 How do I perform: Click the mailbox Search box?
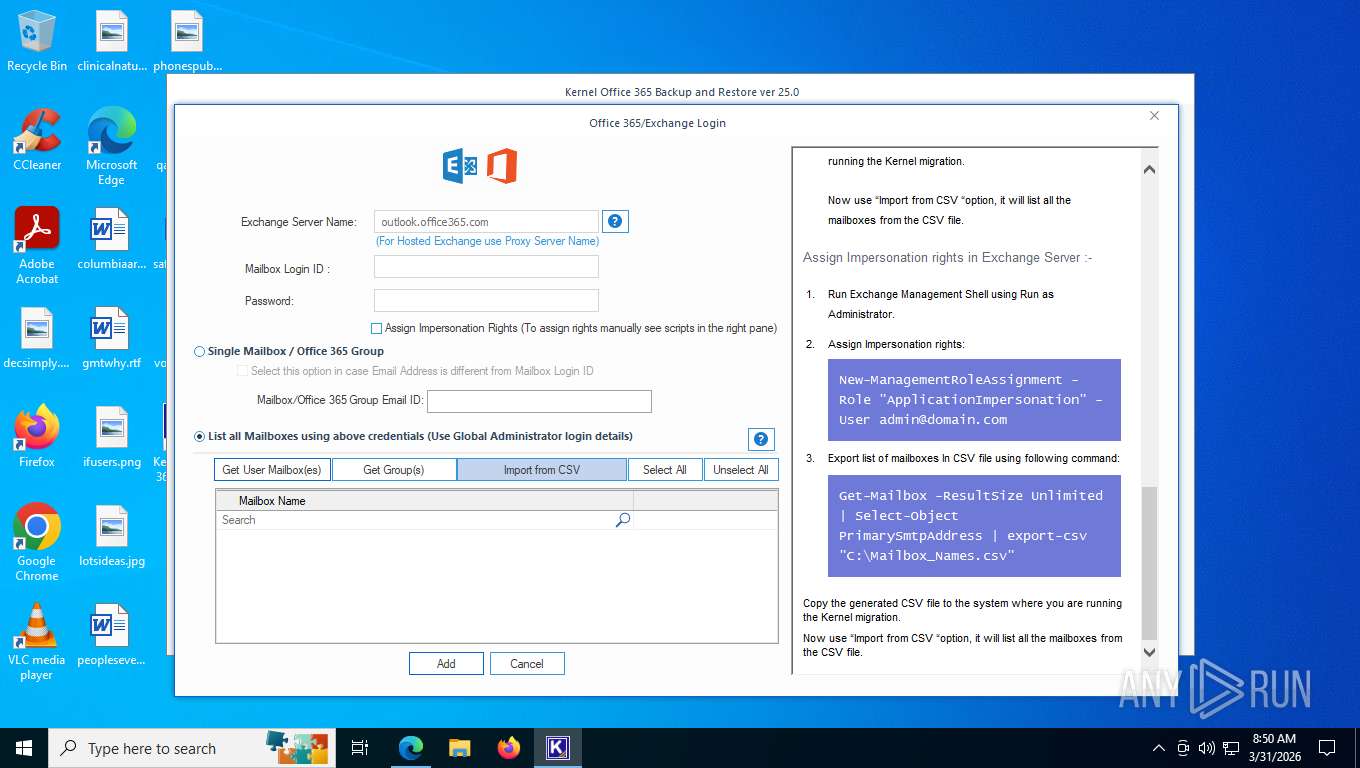pyautogui.click(x=416, y=520)
